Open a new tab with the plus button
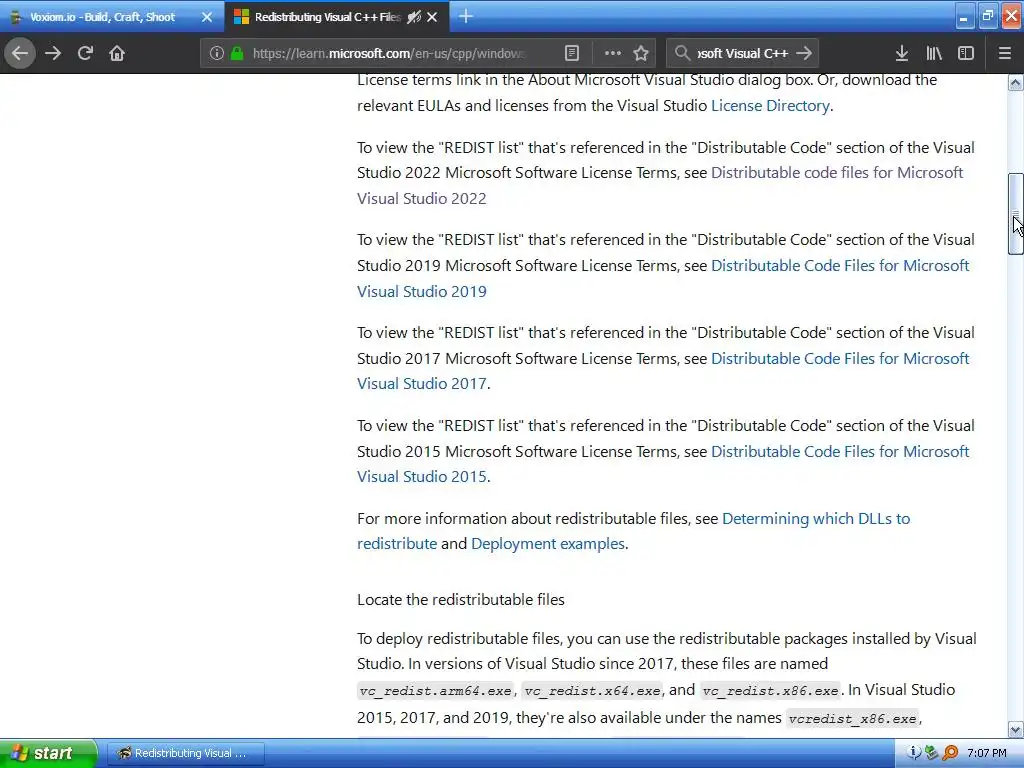The width and height of the screenshot is (1024, 768). pos(466,16)
